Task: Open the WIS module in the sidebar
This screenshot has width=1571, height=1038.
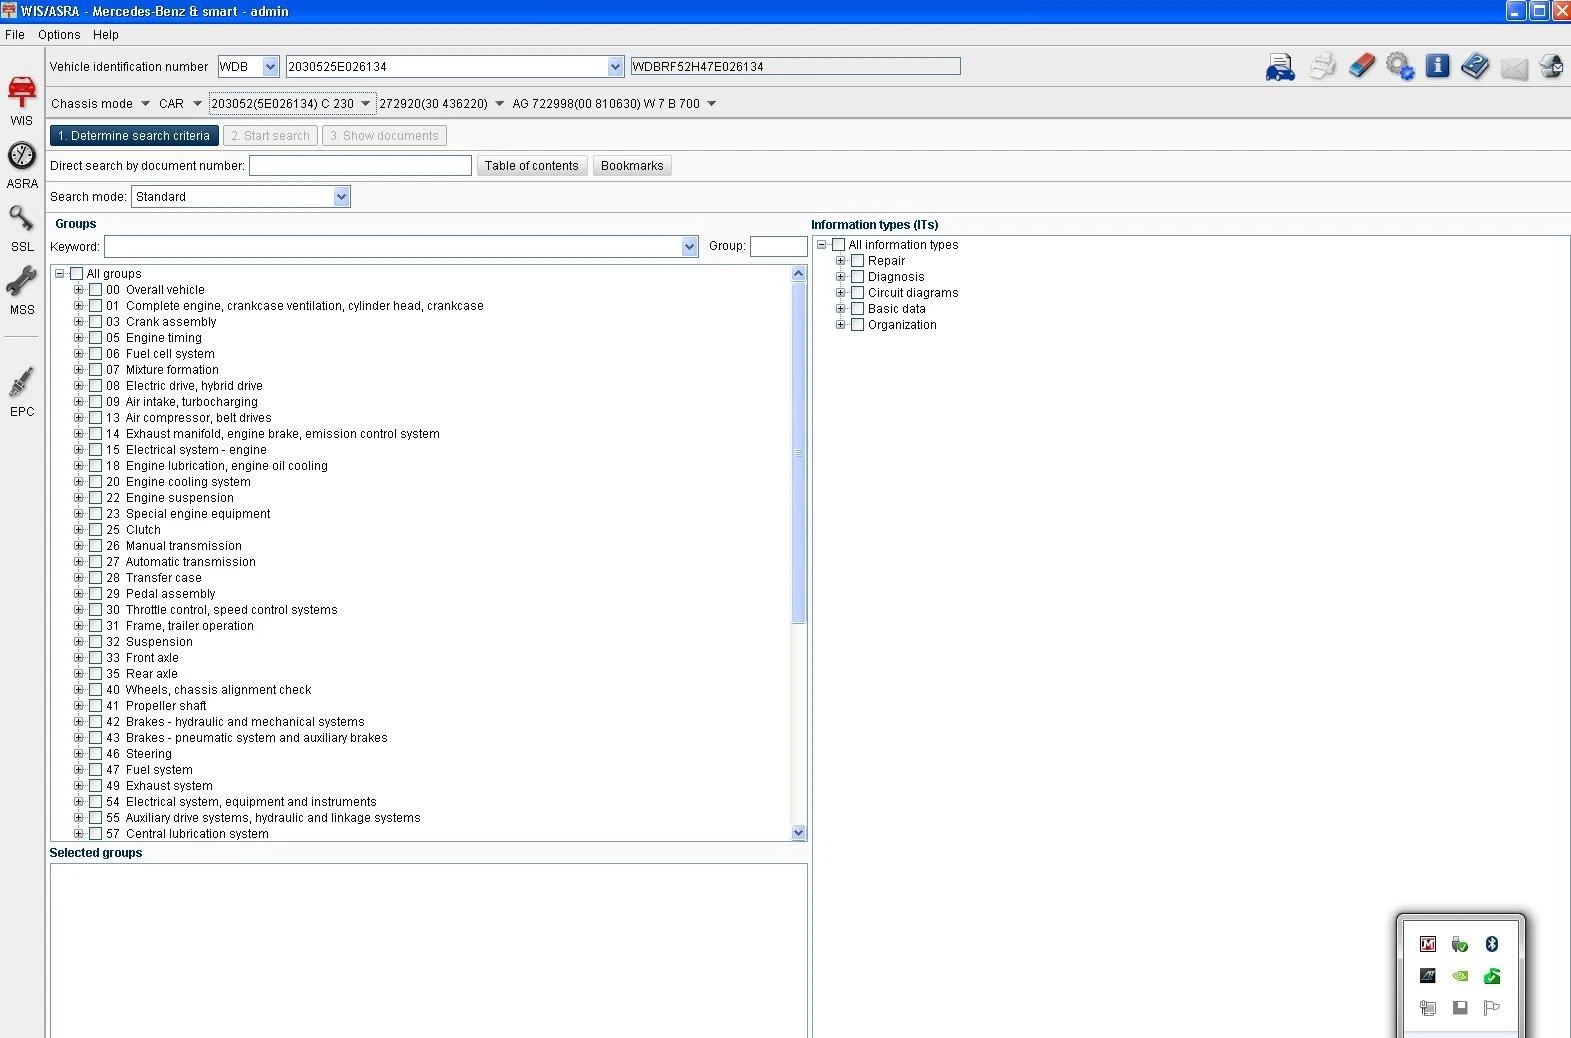Action: coord(22,98)
